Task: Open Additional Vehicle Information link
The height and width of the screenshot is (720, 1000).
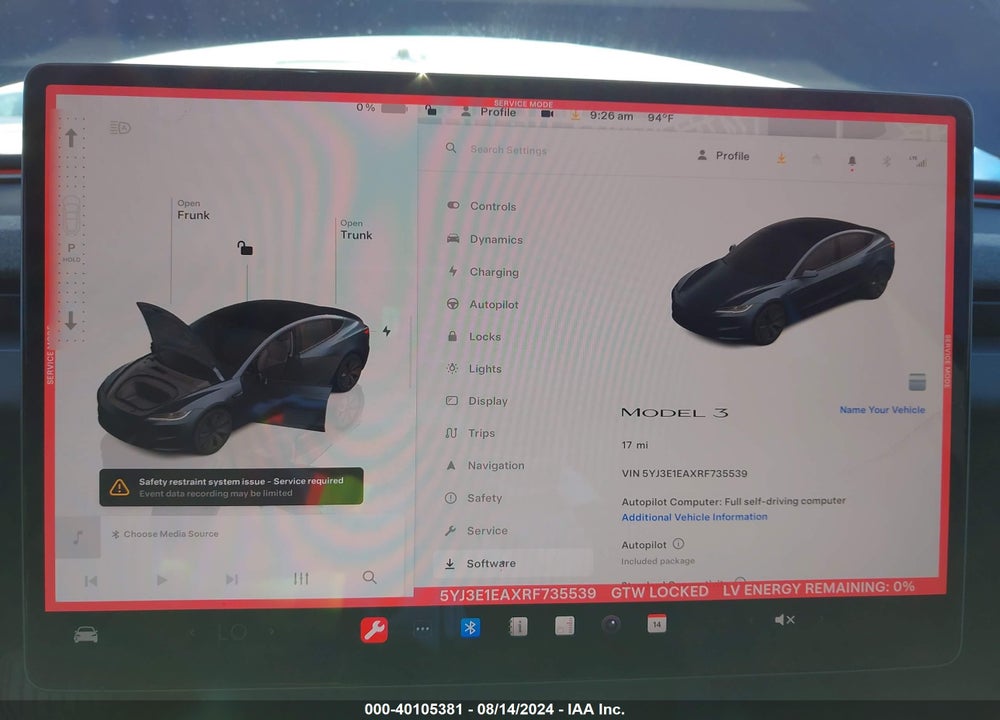Action: pos(695,517)
